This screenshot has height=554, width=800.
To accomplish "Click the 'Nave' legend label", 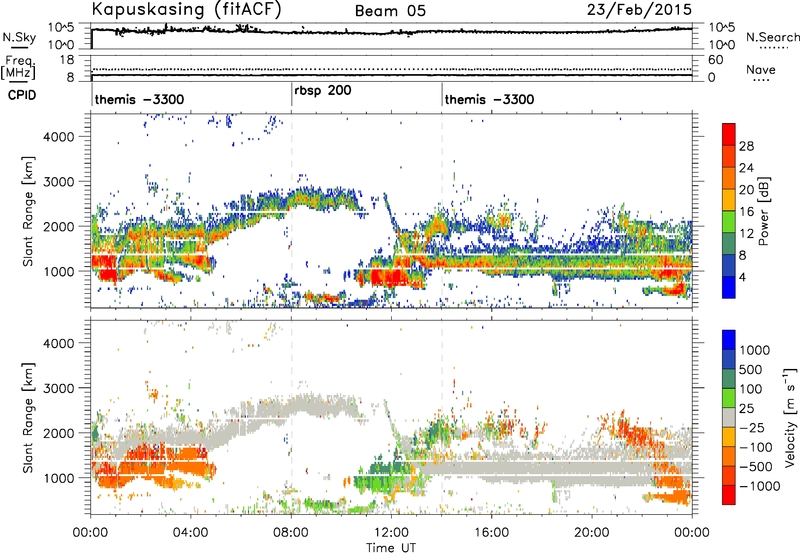I will tap(761, 69).
